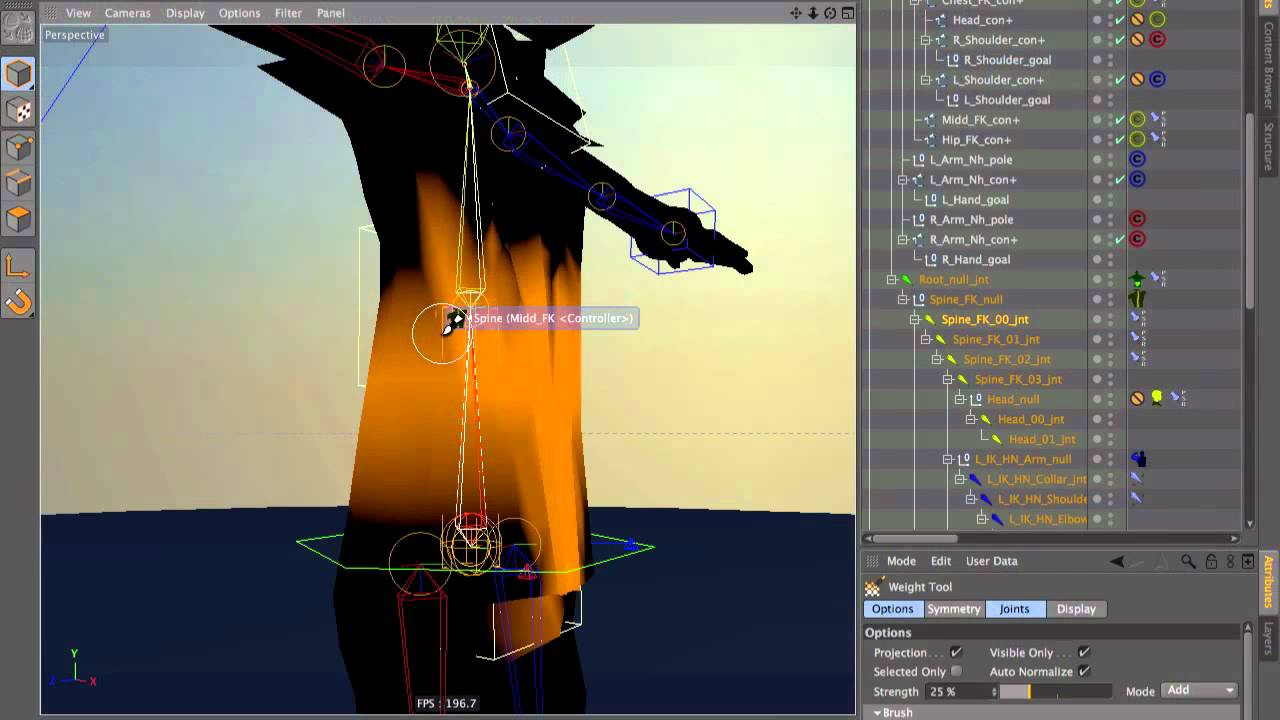1280x720 pixels.
Task: Click the protection tag on Head_con+
Action: pyautogui.click(x=1137, y=20)
